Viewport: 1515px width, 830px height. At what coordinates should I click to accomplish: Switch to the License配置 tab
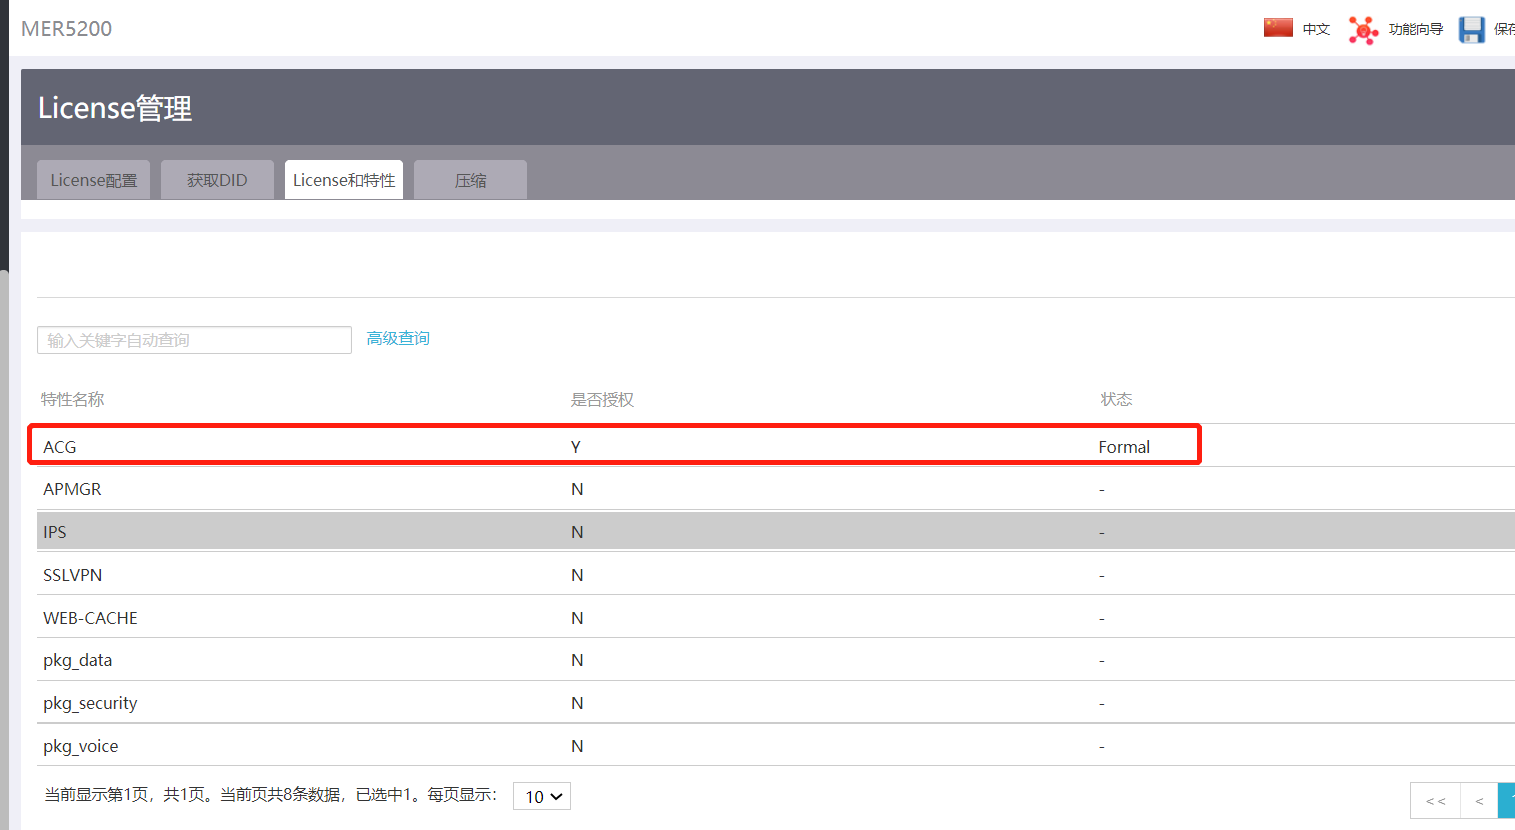pyautogui.click(x=94, y=180)
